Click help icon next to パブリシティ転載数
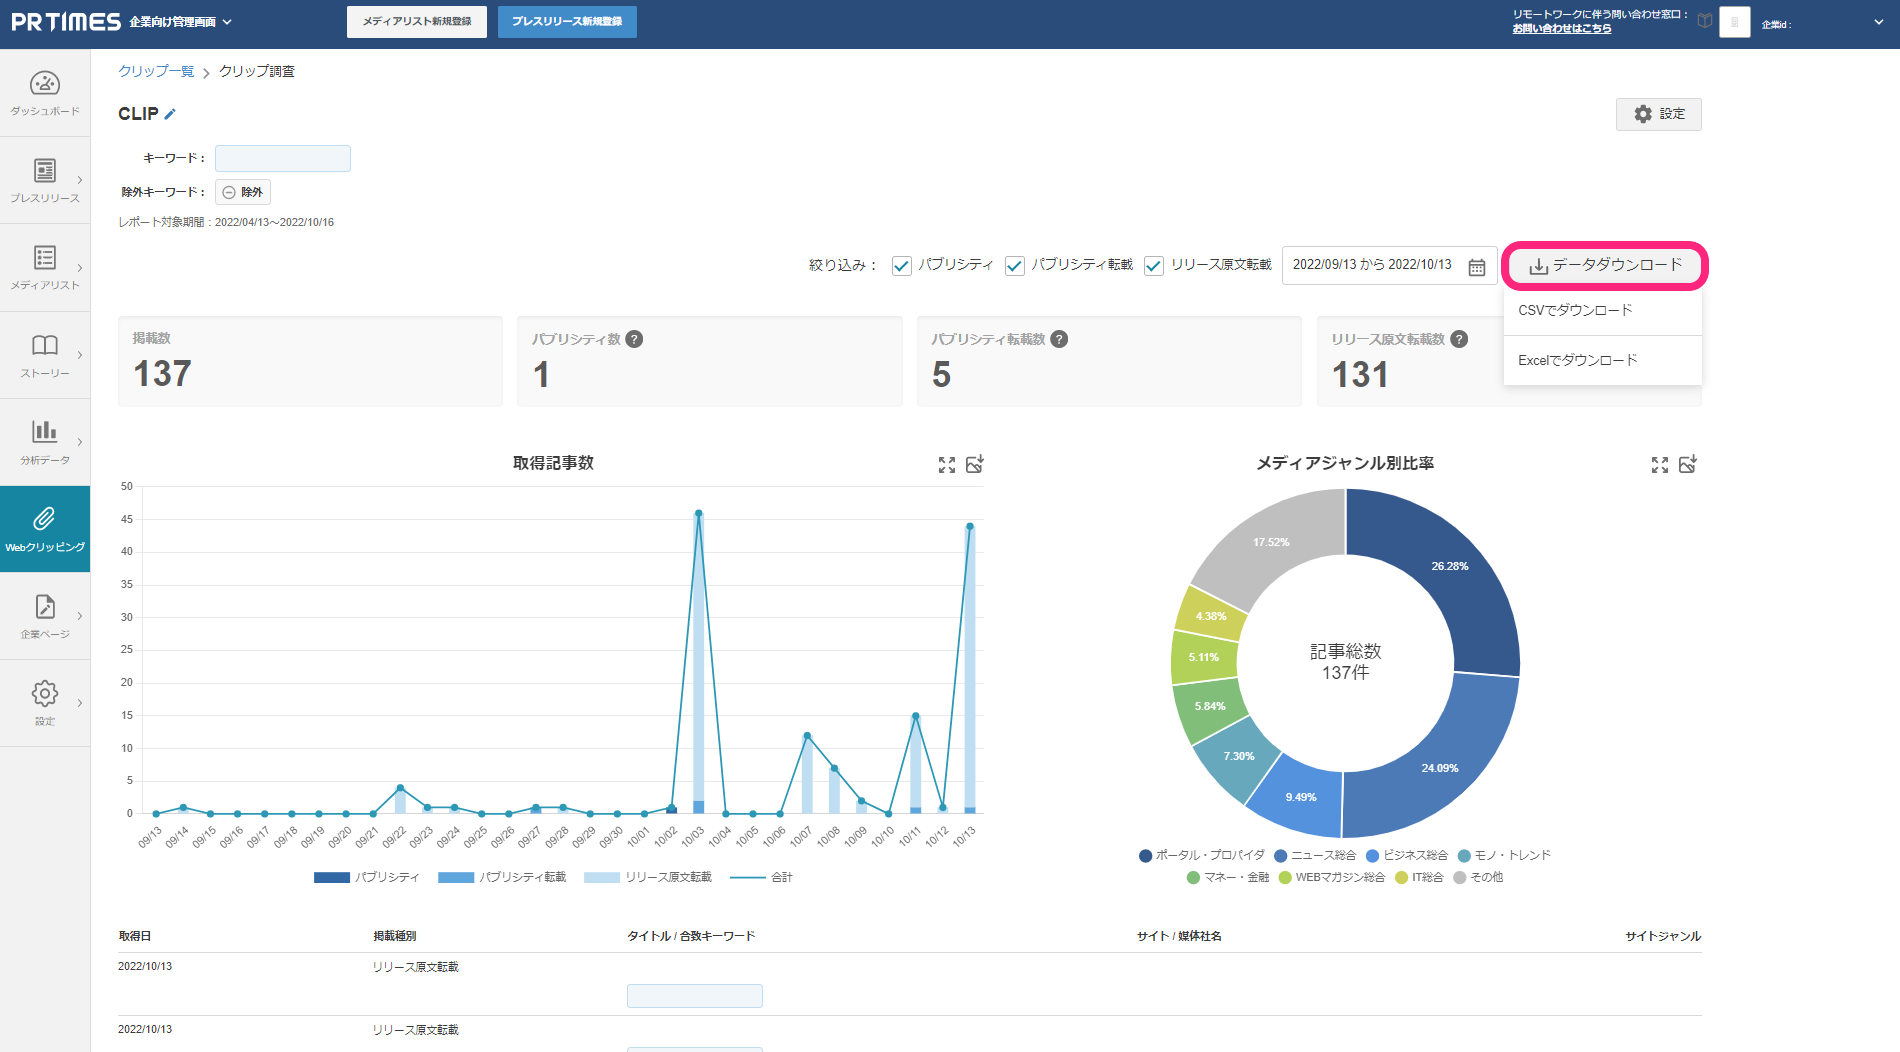Viewport: 1900px width, 1052px height. (1059, 339)
